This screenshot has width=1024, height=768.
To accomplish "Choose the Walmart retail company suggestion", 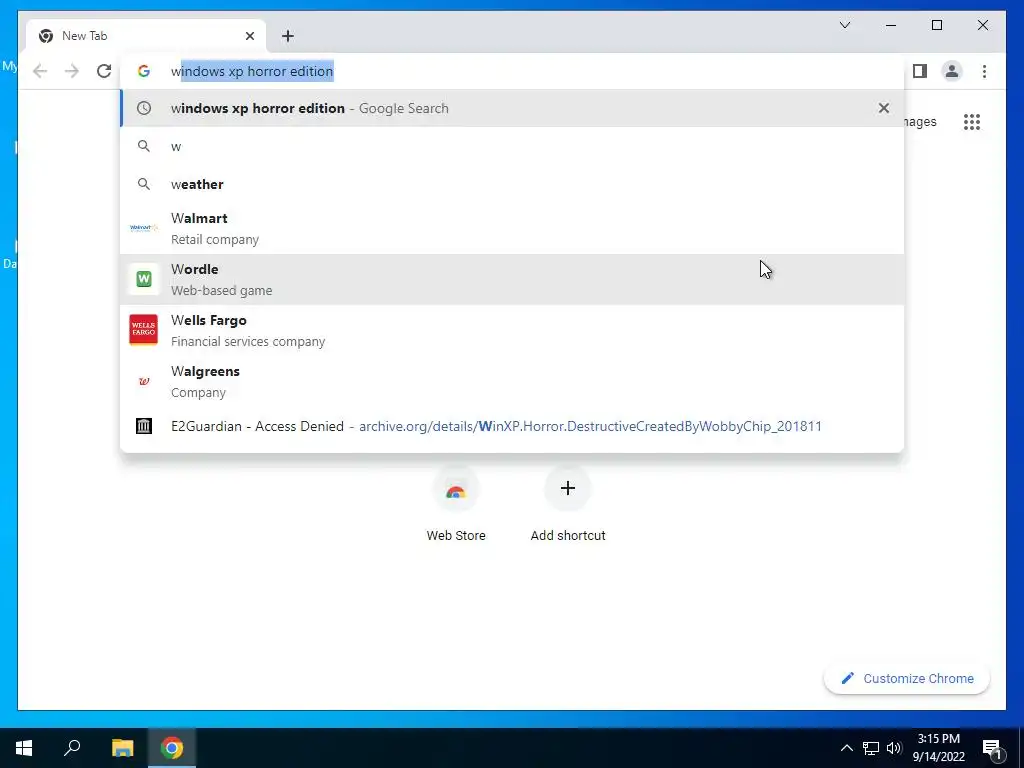I will pos(512,229).
